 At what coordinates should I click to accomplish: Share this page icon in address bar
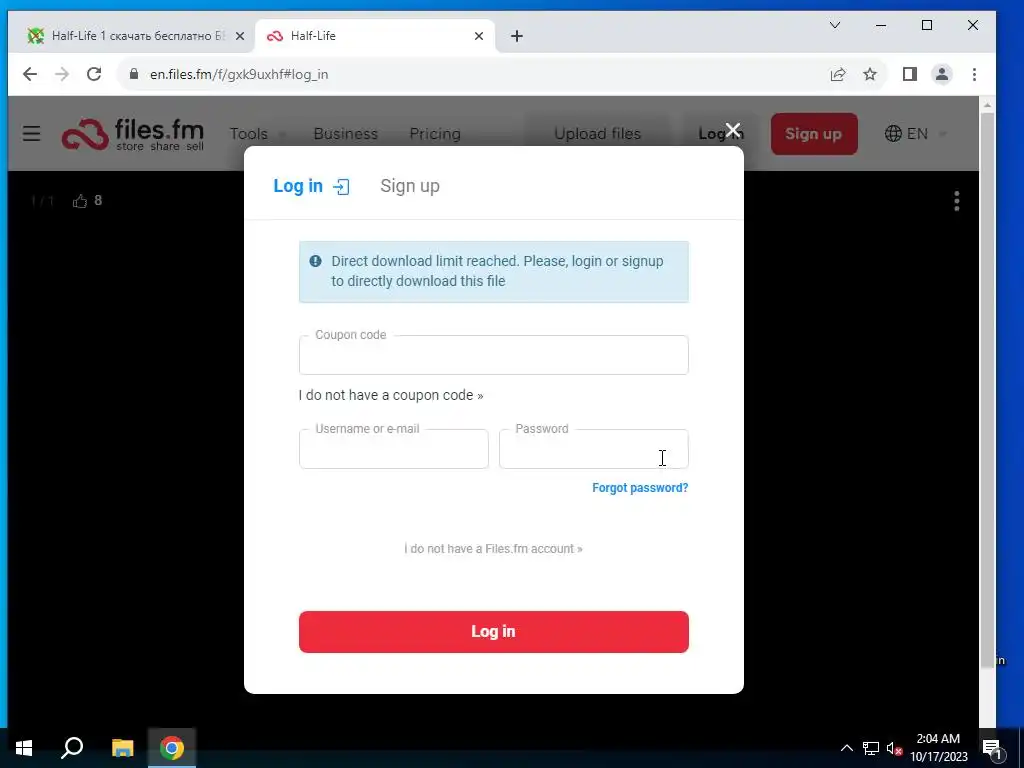[838, 74]
